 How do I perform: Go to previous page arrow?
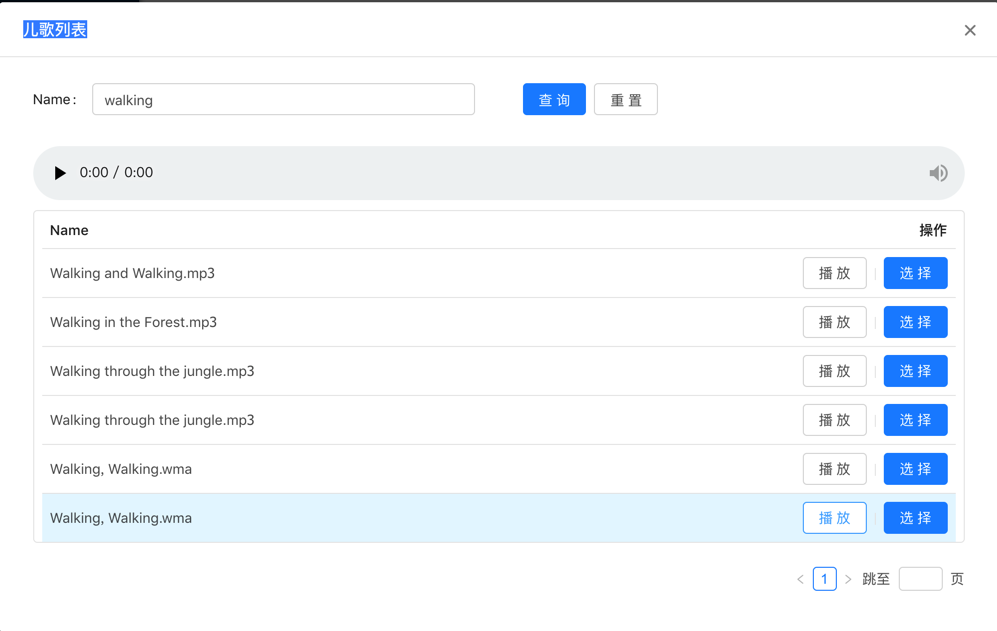pyautogui.click(x=800, y=579)
